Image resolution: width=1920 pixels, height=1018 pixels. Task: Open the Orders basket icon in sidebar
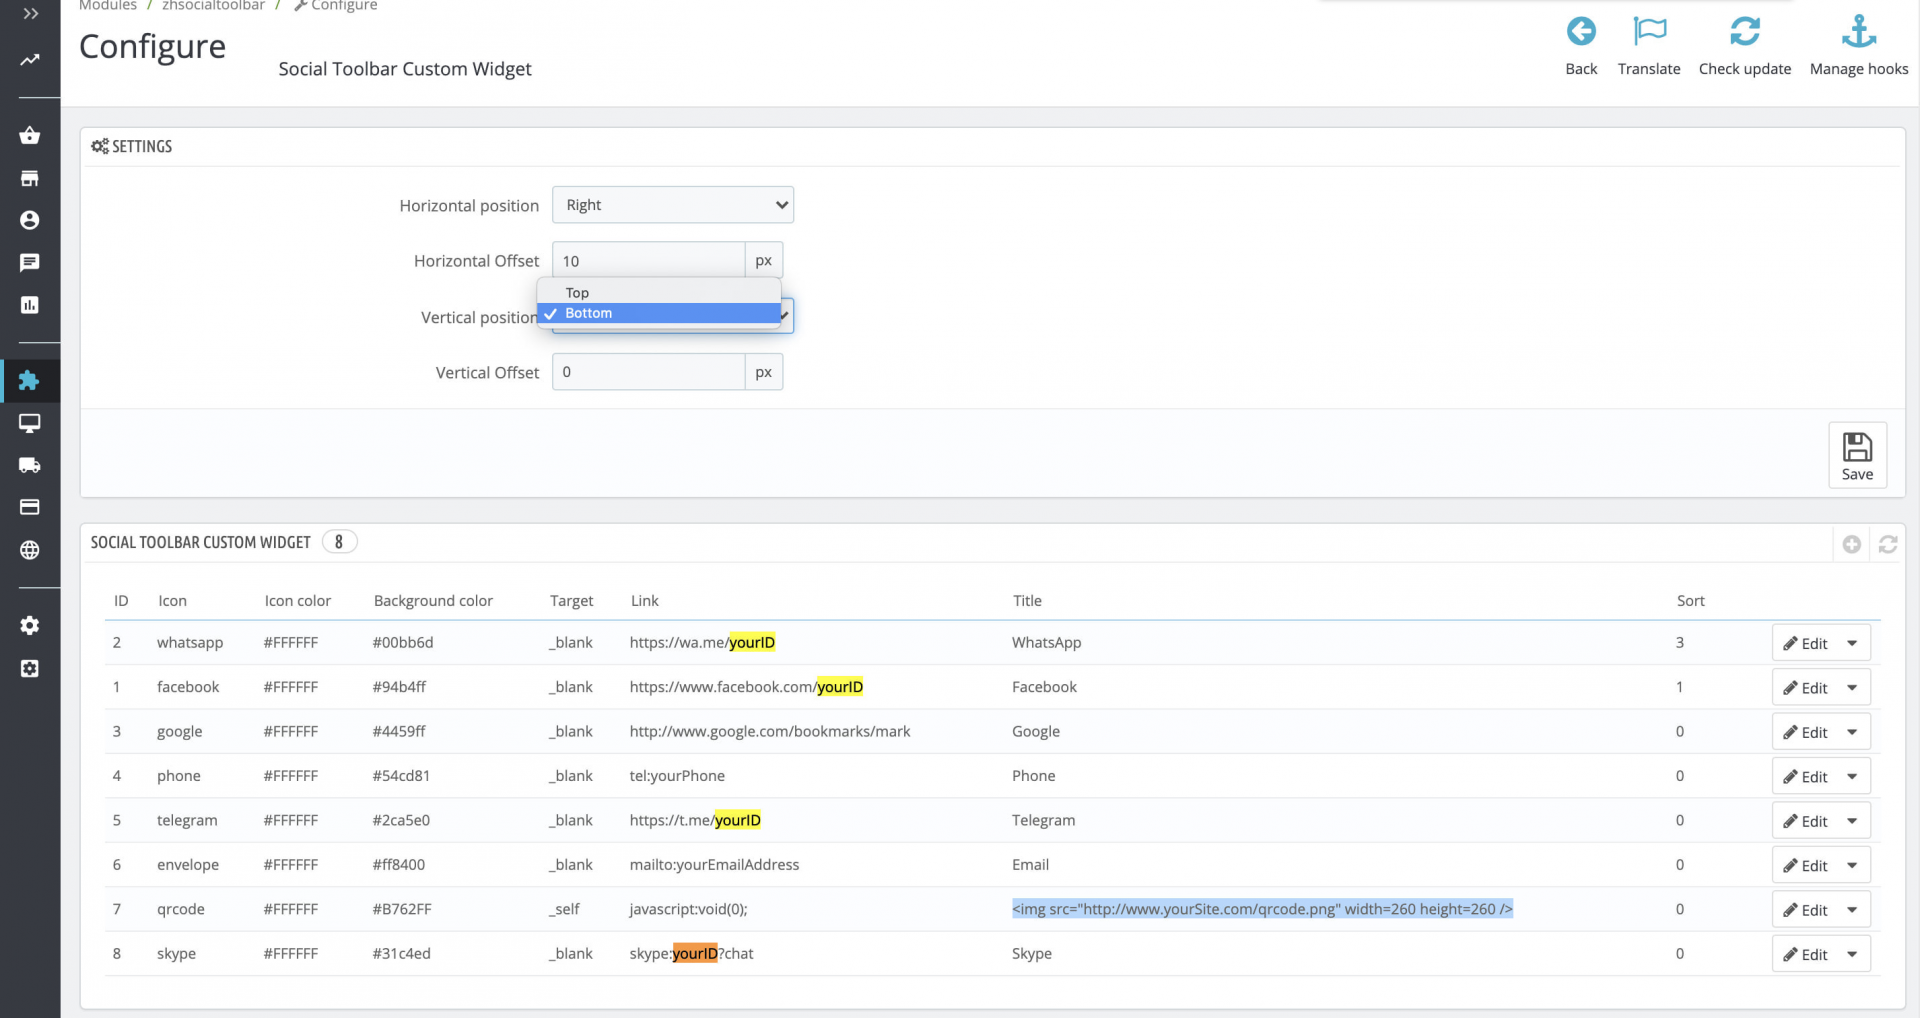point(30,135)
